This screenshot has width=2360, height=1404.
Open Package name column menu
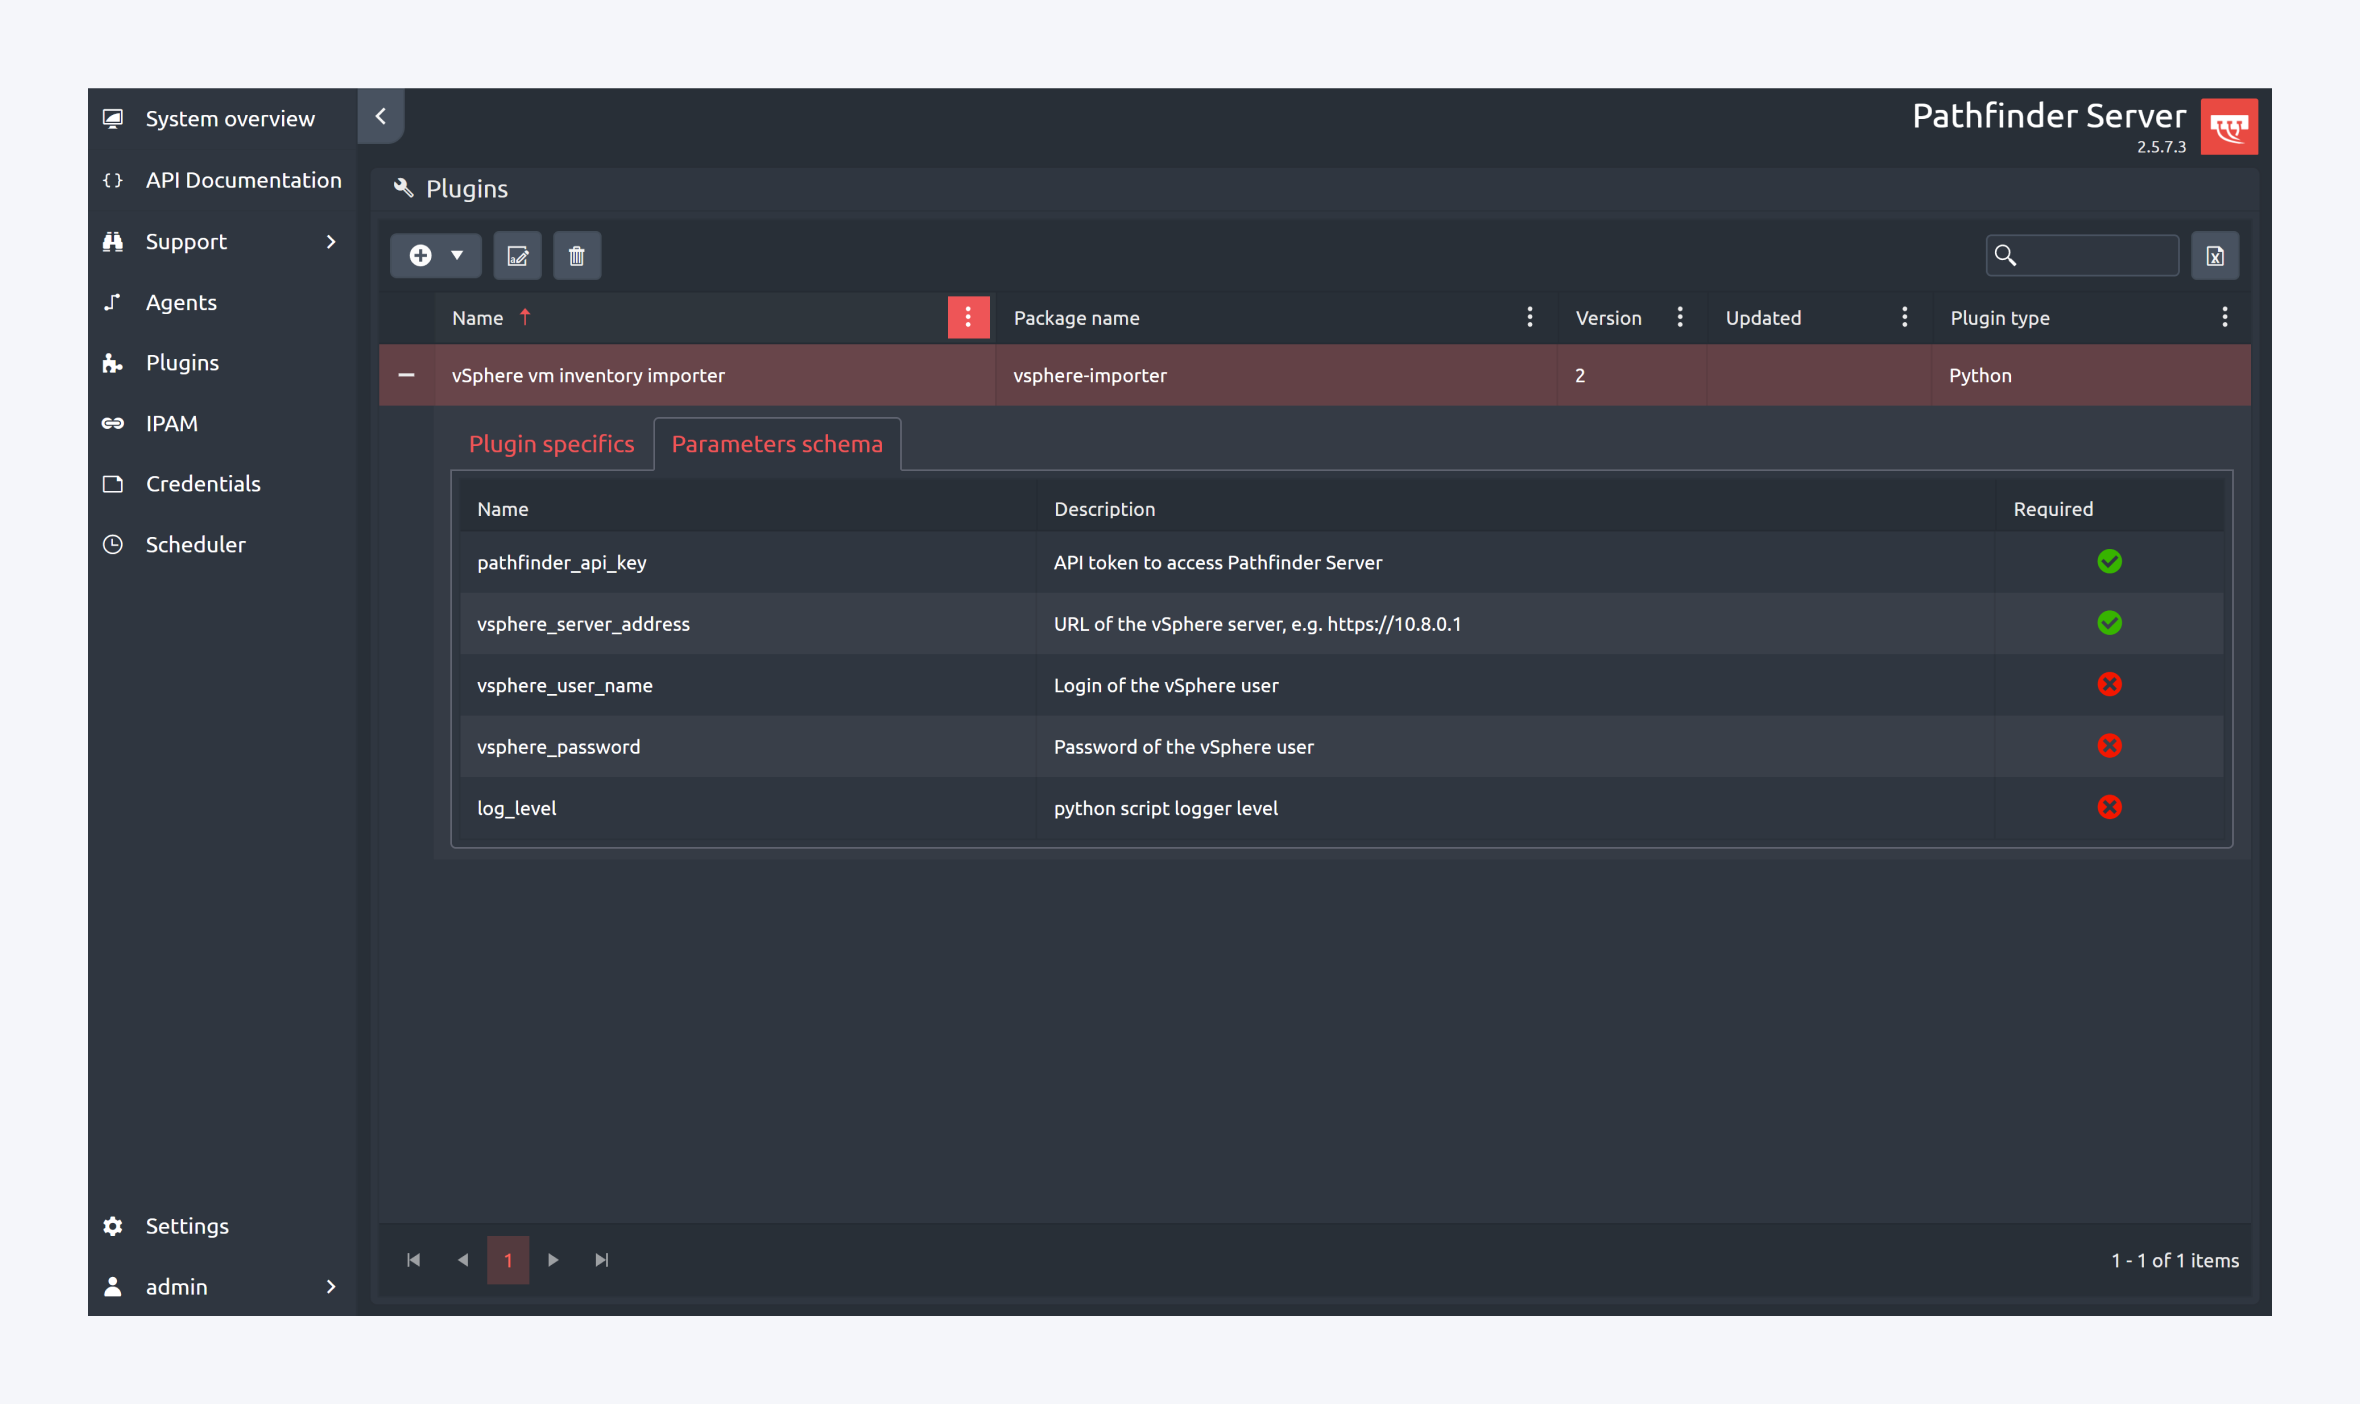coord(1529,317)
